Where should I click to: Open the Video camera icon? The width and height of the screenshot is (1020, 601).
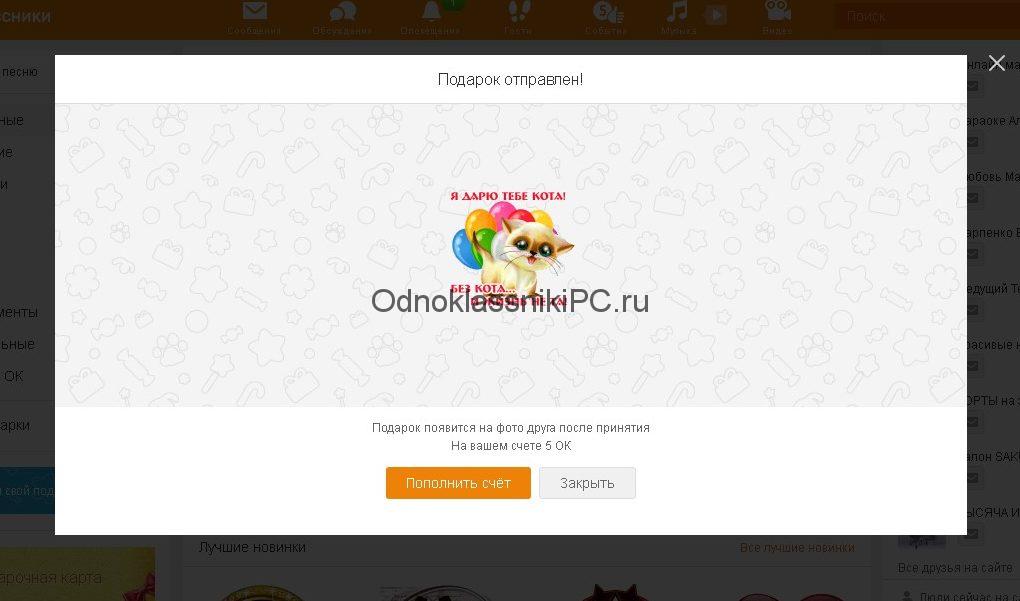click(x=777, y=11)
